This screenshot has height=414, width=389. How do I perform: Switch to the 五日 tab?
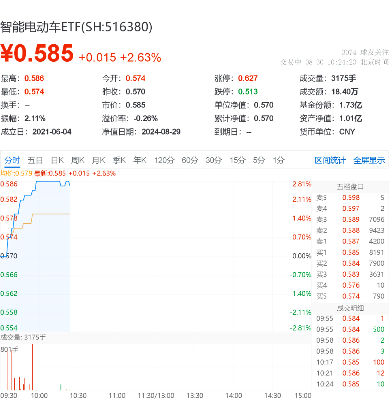pyautogui.click(x=35, y=160)
